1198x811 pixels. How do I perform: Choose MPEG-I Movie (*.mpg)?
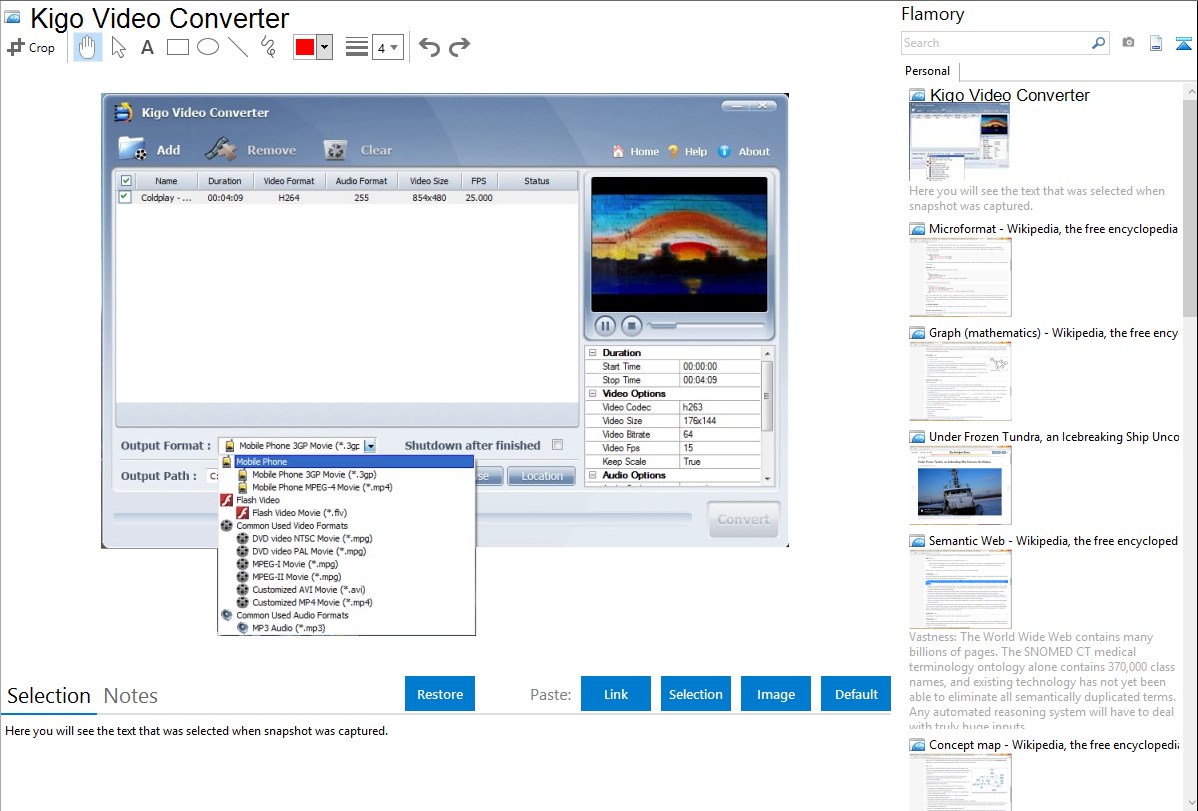[x=295, y=564]
